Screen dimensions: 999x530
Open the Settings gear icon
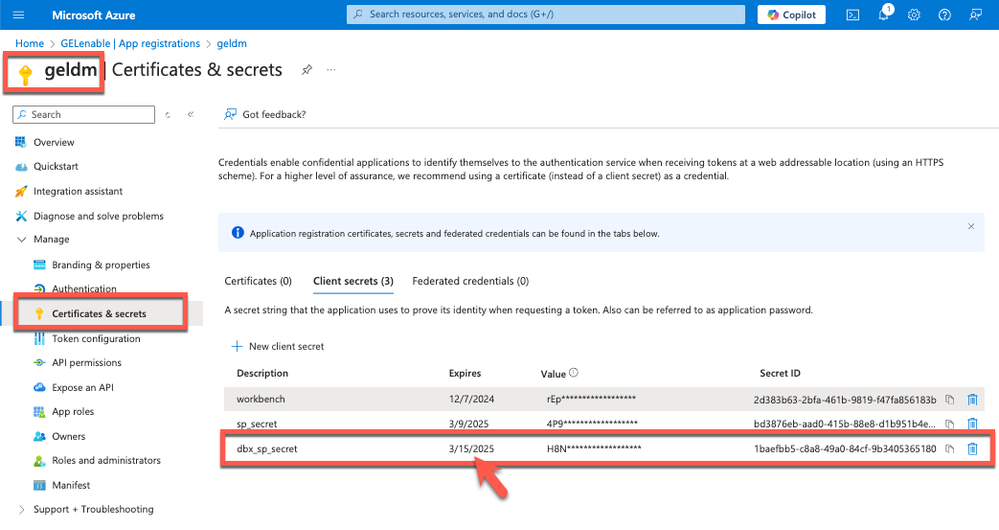(x=914, y=15)
